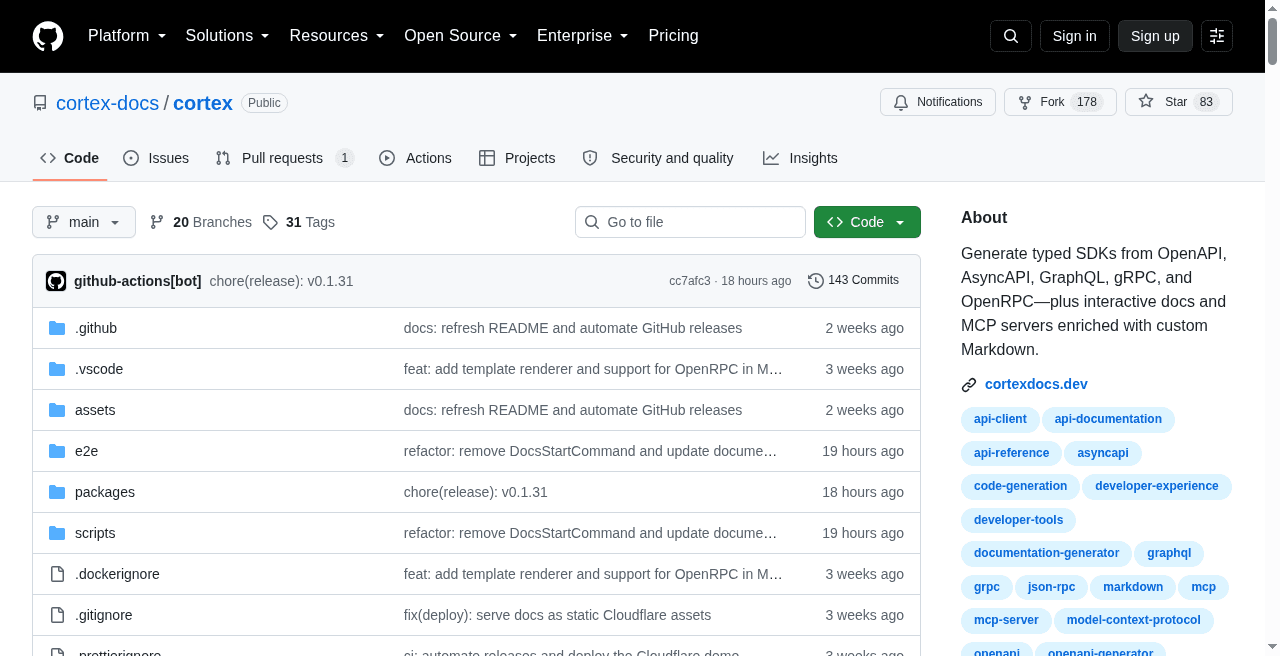Select the graphql topic tag
The width and height of the screenshot is (1280, 656).
(1169, 553)
